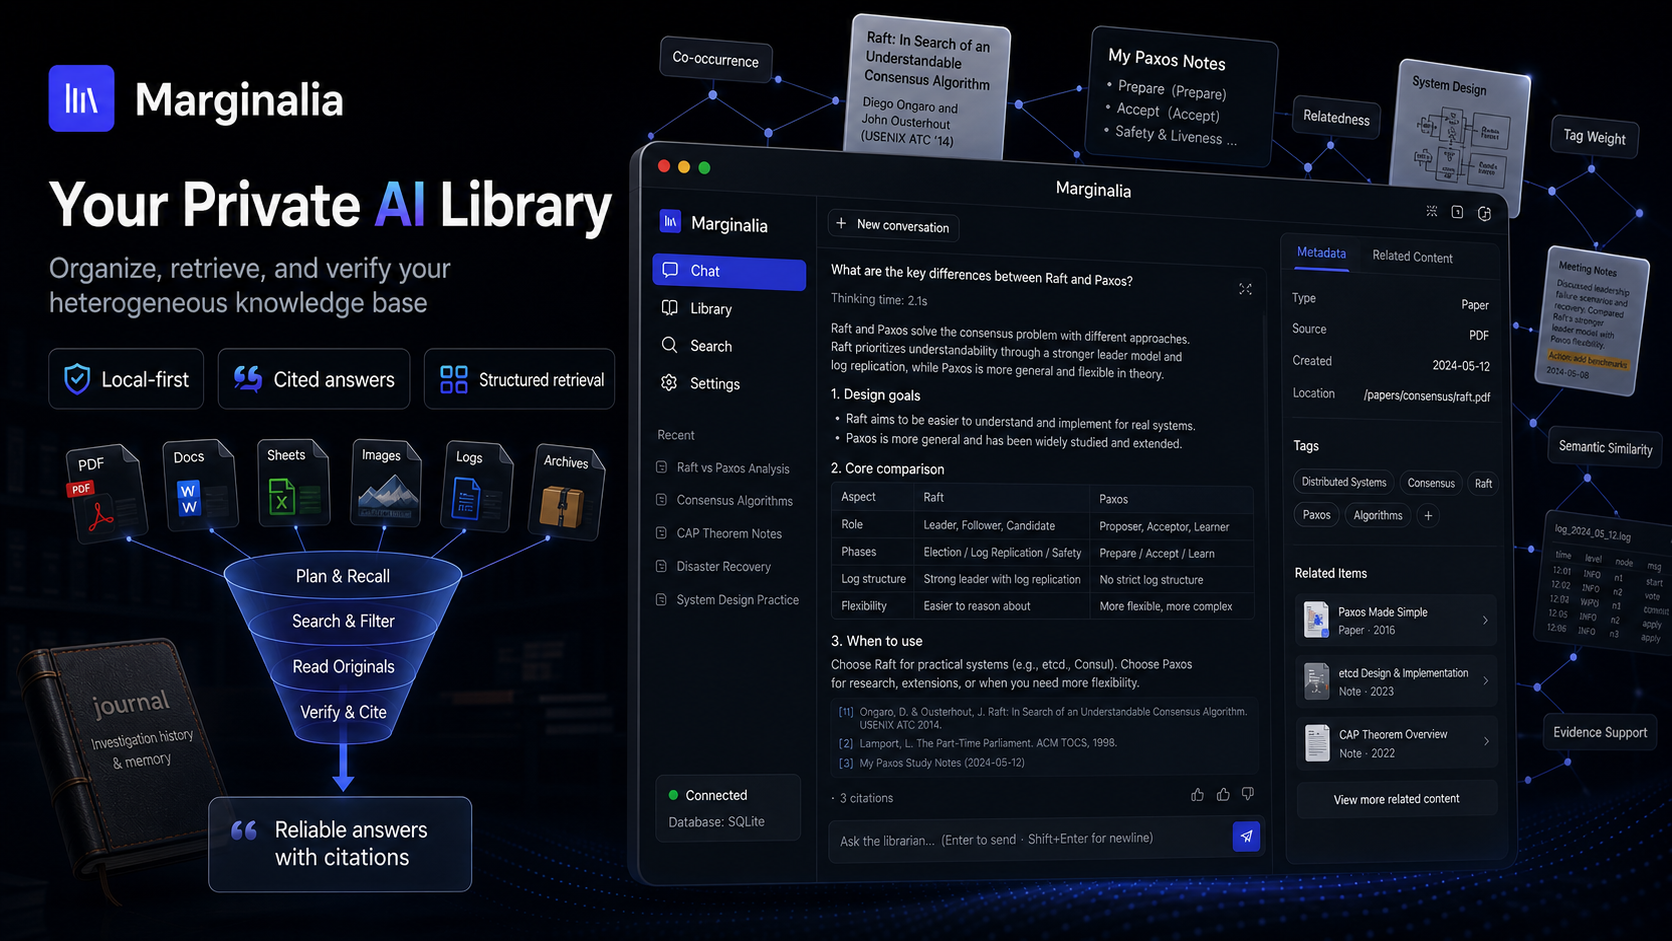Select the Algorithms tag
The height and width of the screenshot is (941, 1672).
click(x=1378, y=515)
